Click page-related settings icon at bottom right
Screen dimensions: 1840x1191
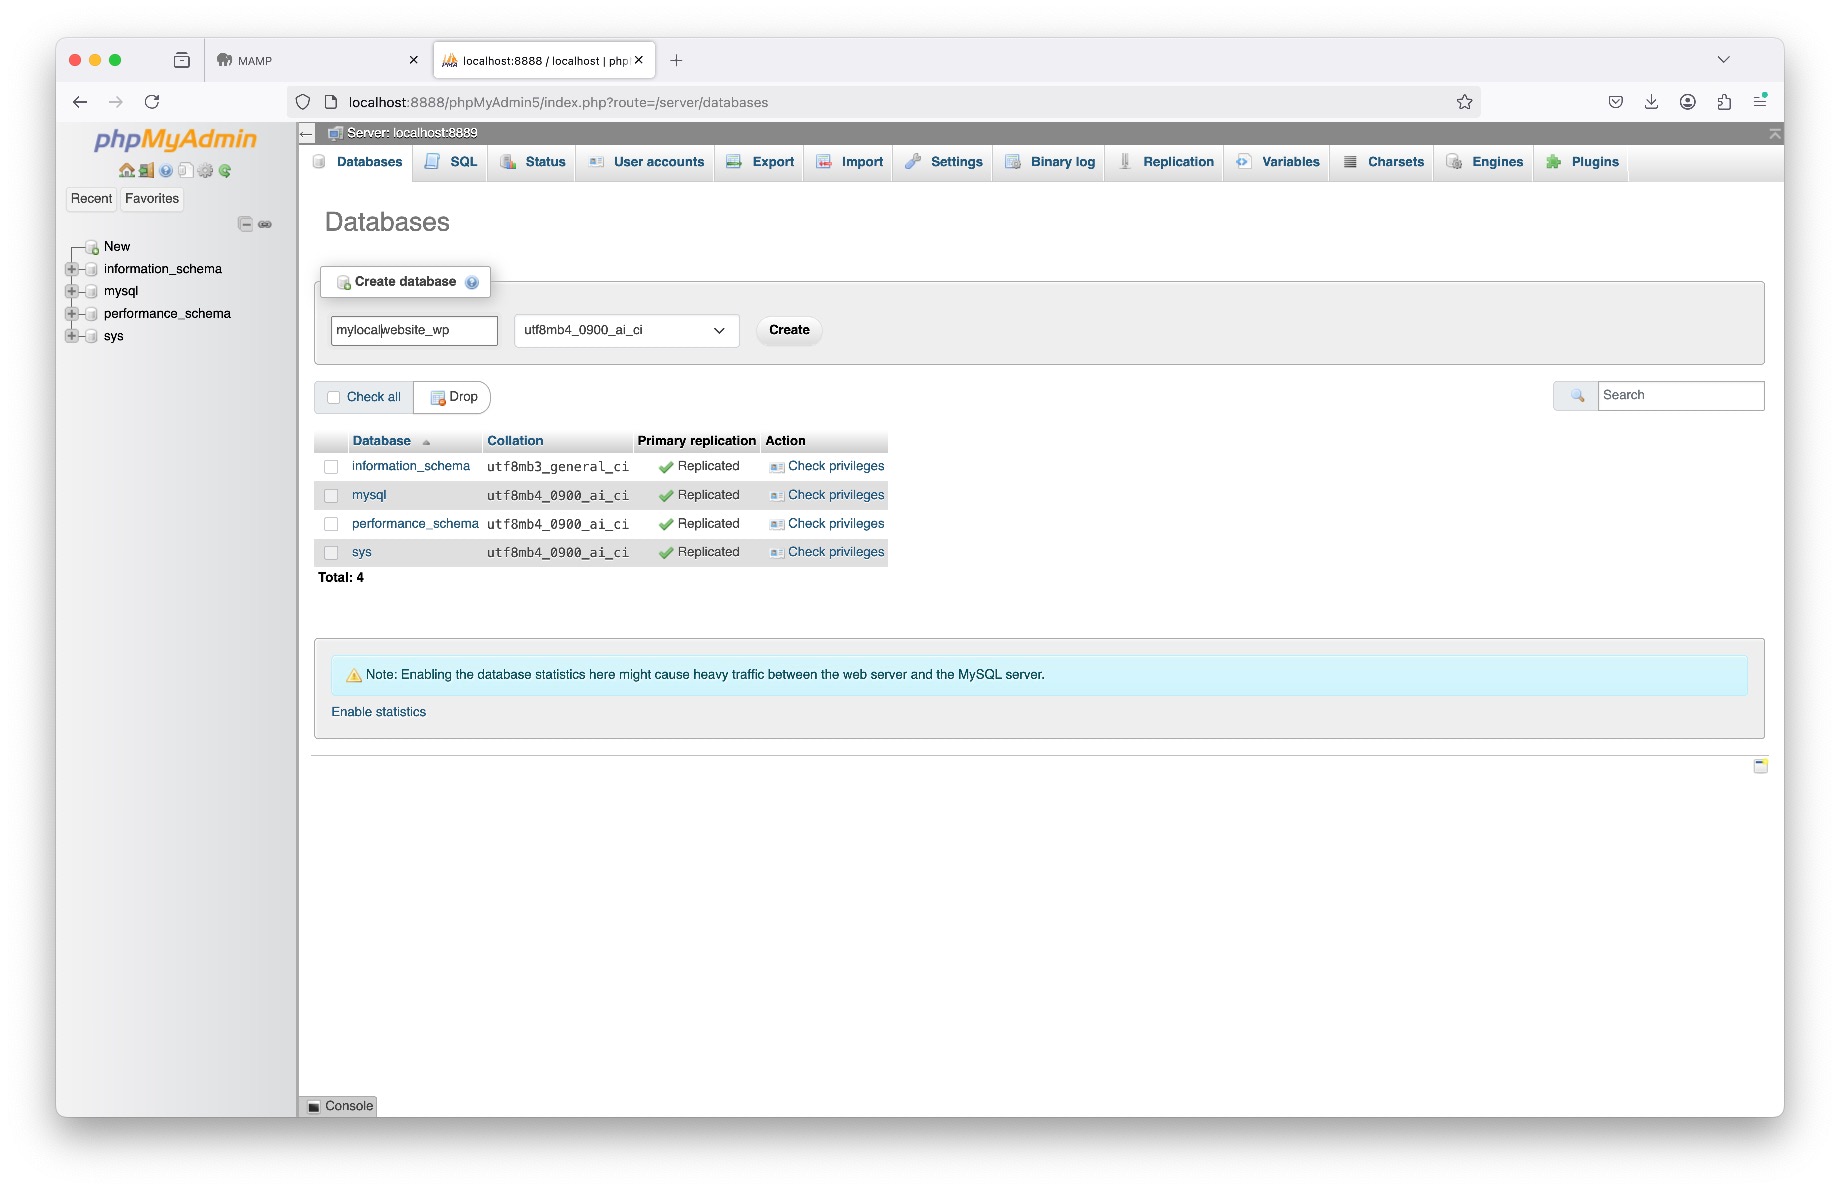pos(1760,766)
